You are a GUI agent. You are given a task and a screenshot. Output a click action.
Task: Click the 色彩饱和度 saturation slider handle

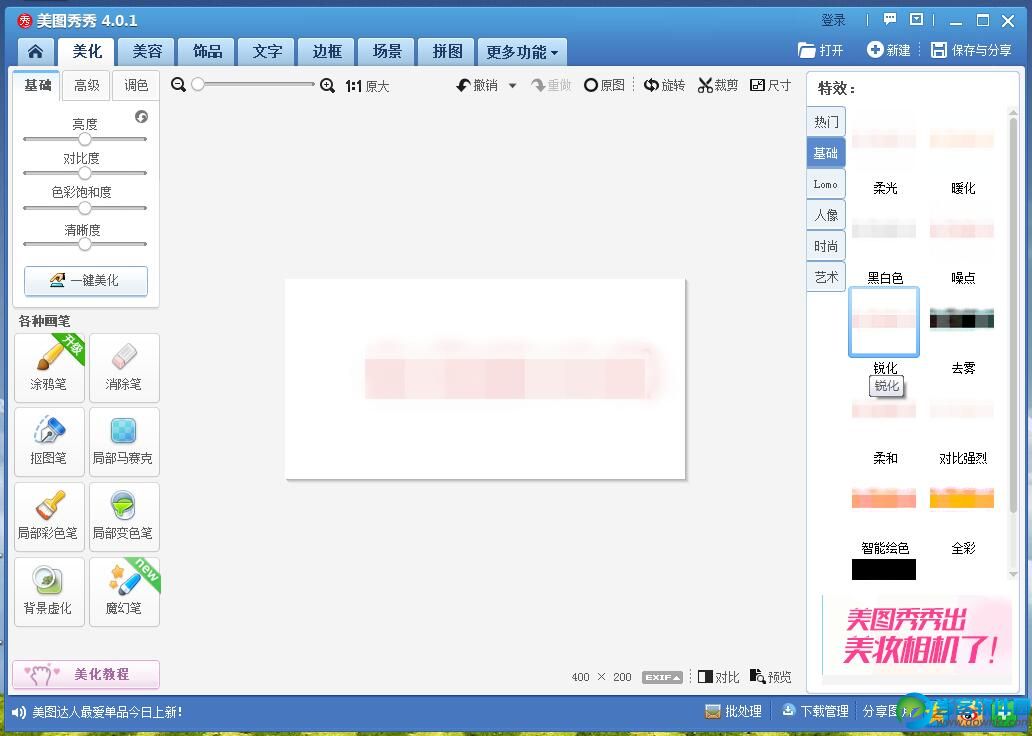(84, 208)
